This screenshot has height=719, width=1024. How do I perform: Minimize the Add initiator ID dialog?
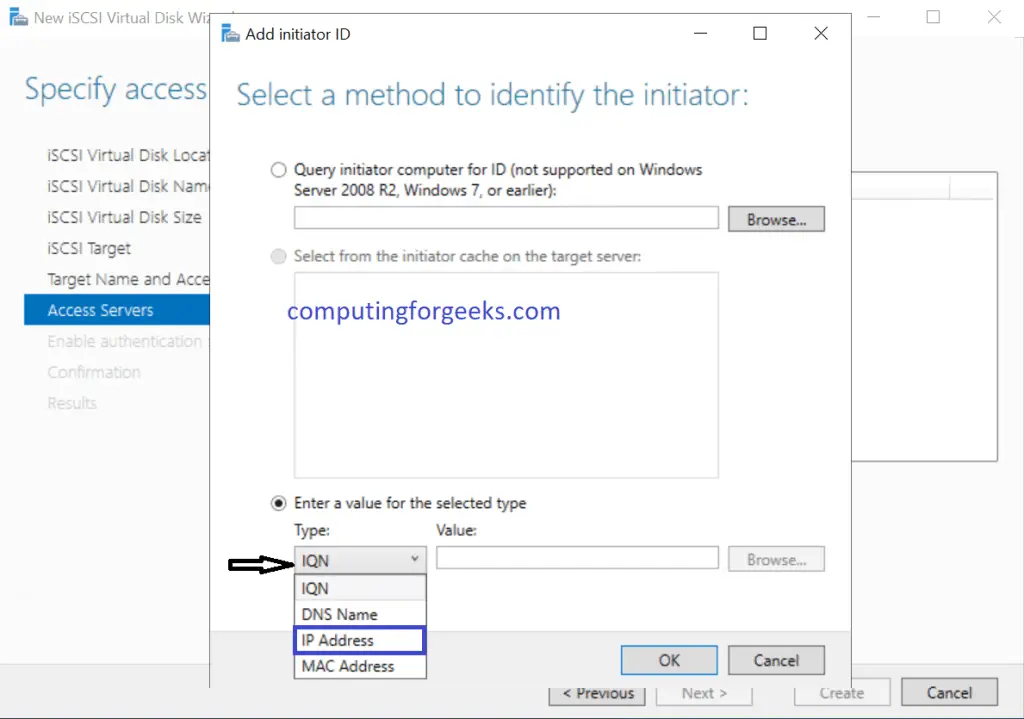tap(701, 33)
